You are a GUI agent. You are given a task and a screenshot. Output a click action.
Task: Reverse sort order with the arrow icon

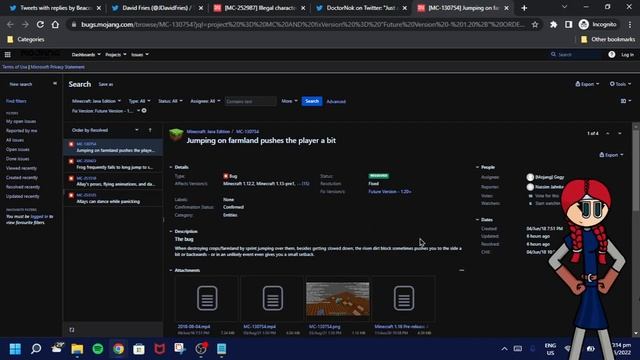click(150, 130)
